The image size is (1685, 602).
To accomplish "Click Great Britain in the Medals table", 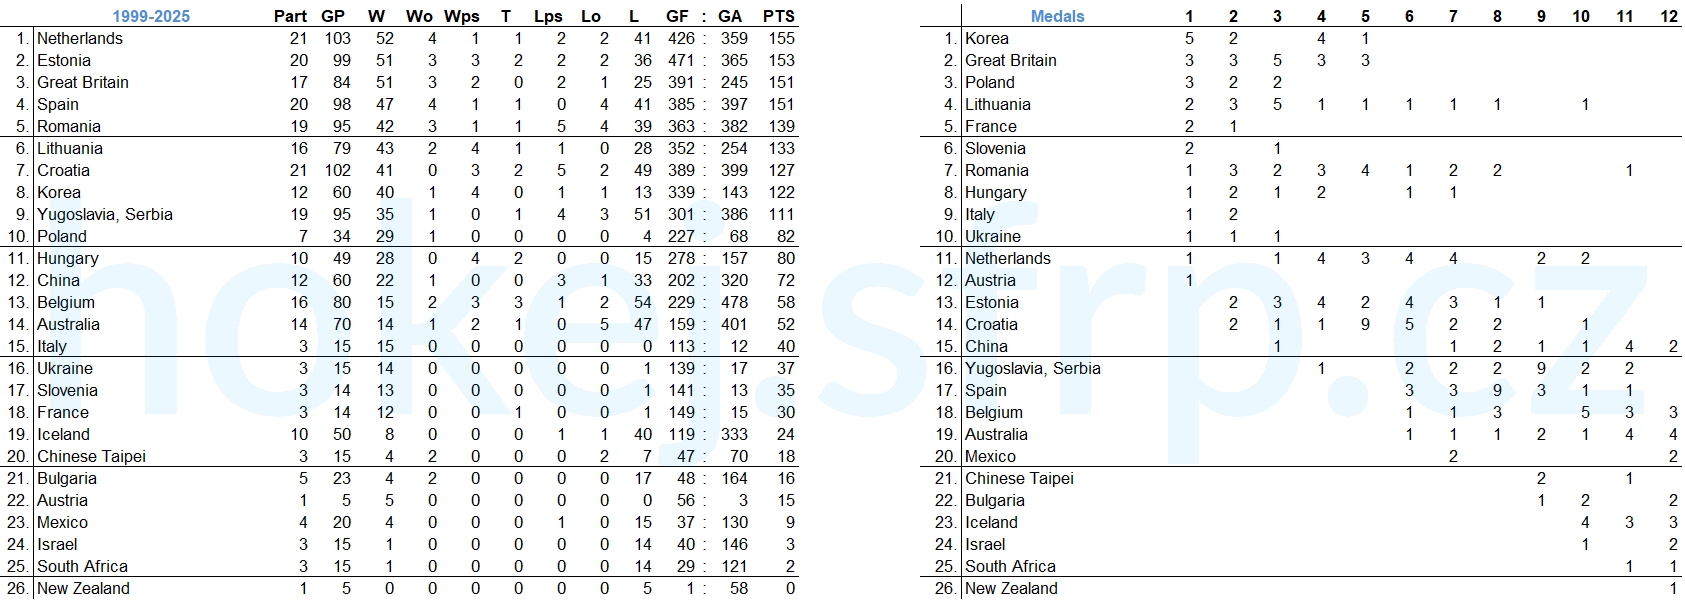I will point(1011,60).
